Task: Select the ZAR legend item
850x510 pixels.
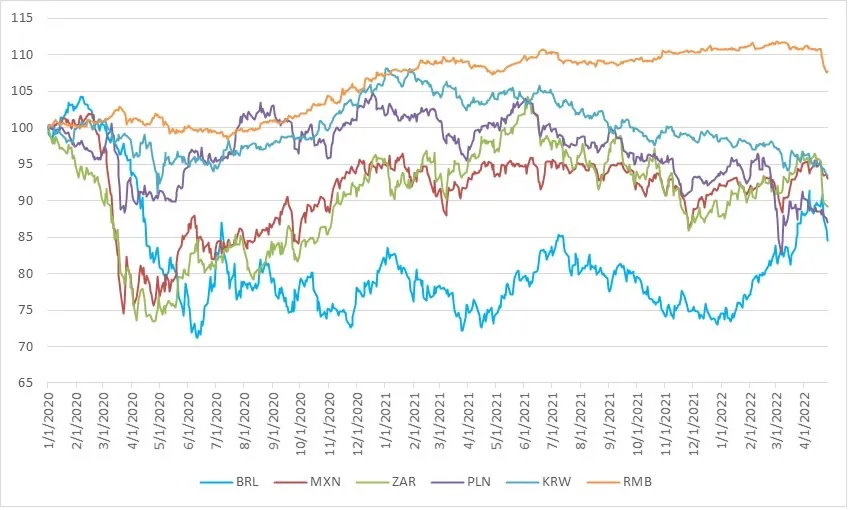Action: [x=386, y=482]
